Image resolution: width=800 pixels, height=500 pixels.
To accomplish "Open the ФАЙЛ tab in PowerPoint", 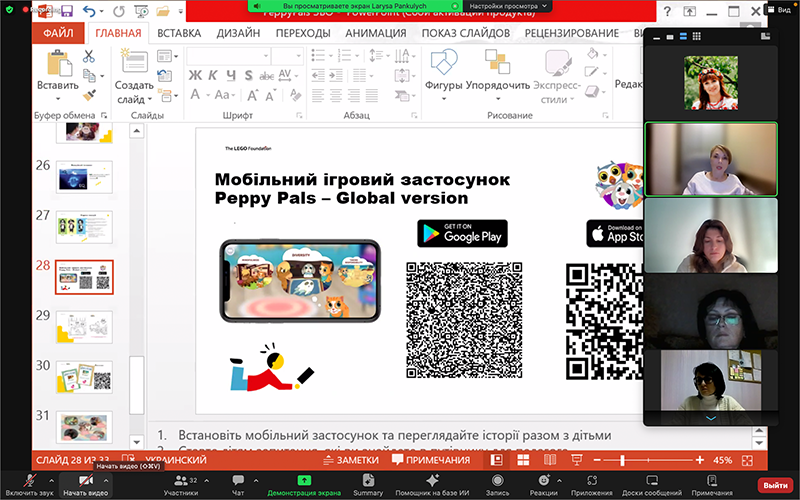I will [58, 33].
